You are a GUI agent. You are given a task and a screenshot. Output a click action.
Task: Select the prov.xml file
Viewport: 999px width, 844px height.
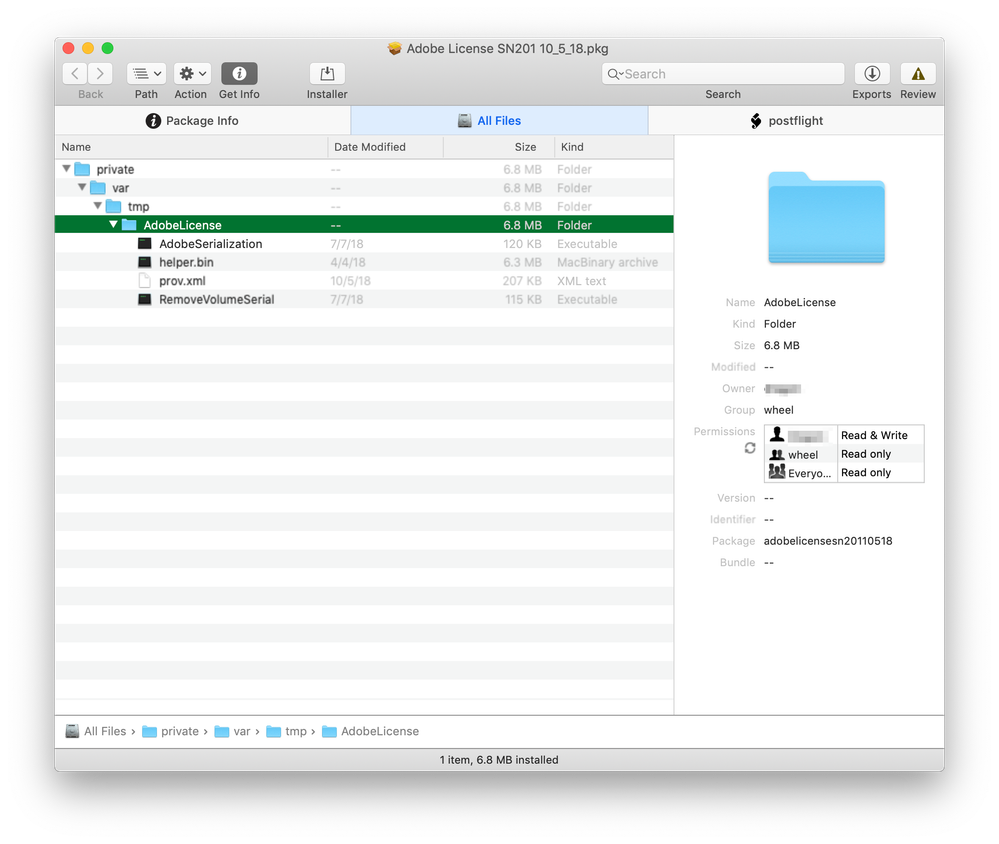click(364, 280)
